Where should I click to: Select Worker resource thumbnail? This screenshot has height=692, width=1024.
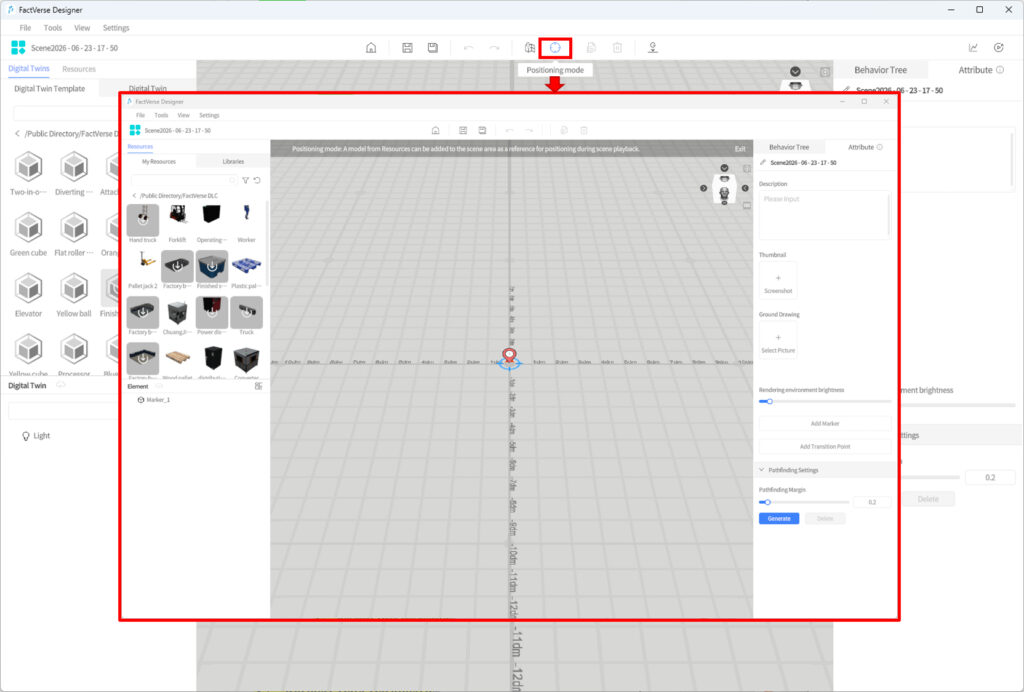pos(246,219)
